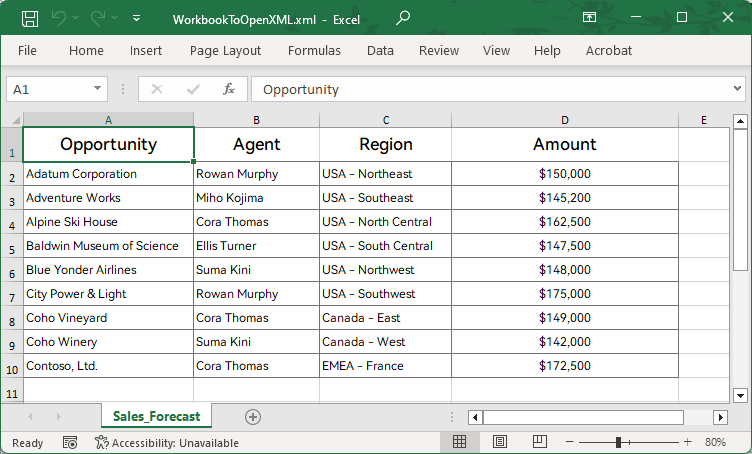Expand the Name Box dropdown
Viewport: 752px width, 454px height.
point(97,89)
